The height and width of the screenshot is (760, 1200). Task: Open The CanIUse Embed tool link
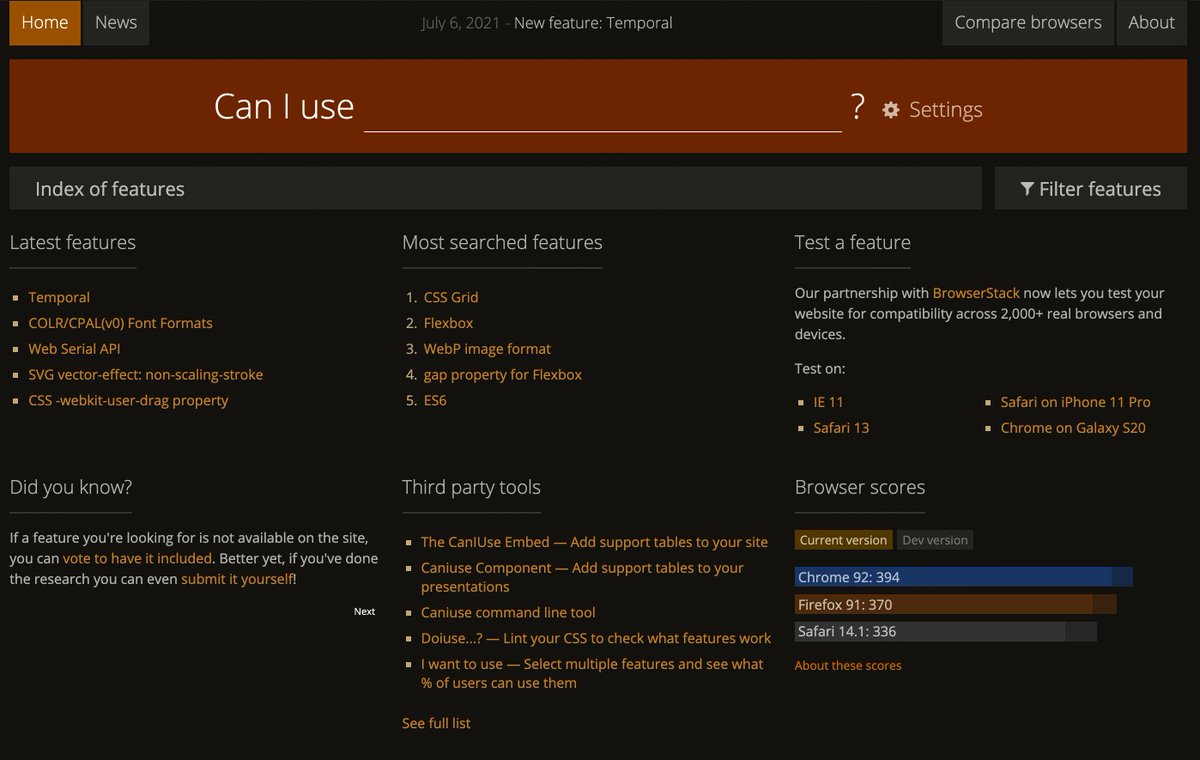point(594,542)
